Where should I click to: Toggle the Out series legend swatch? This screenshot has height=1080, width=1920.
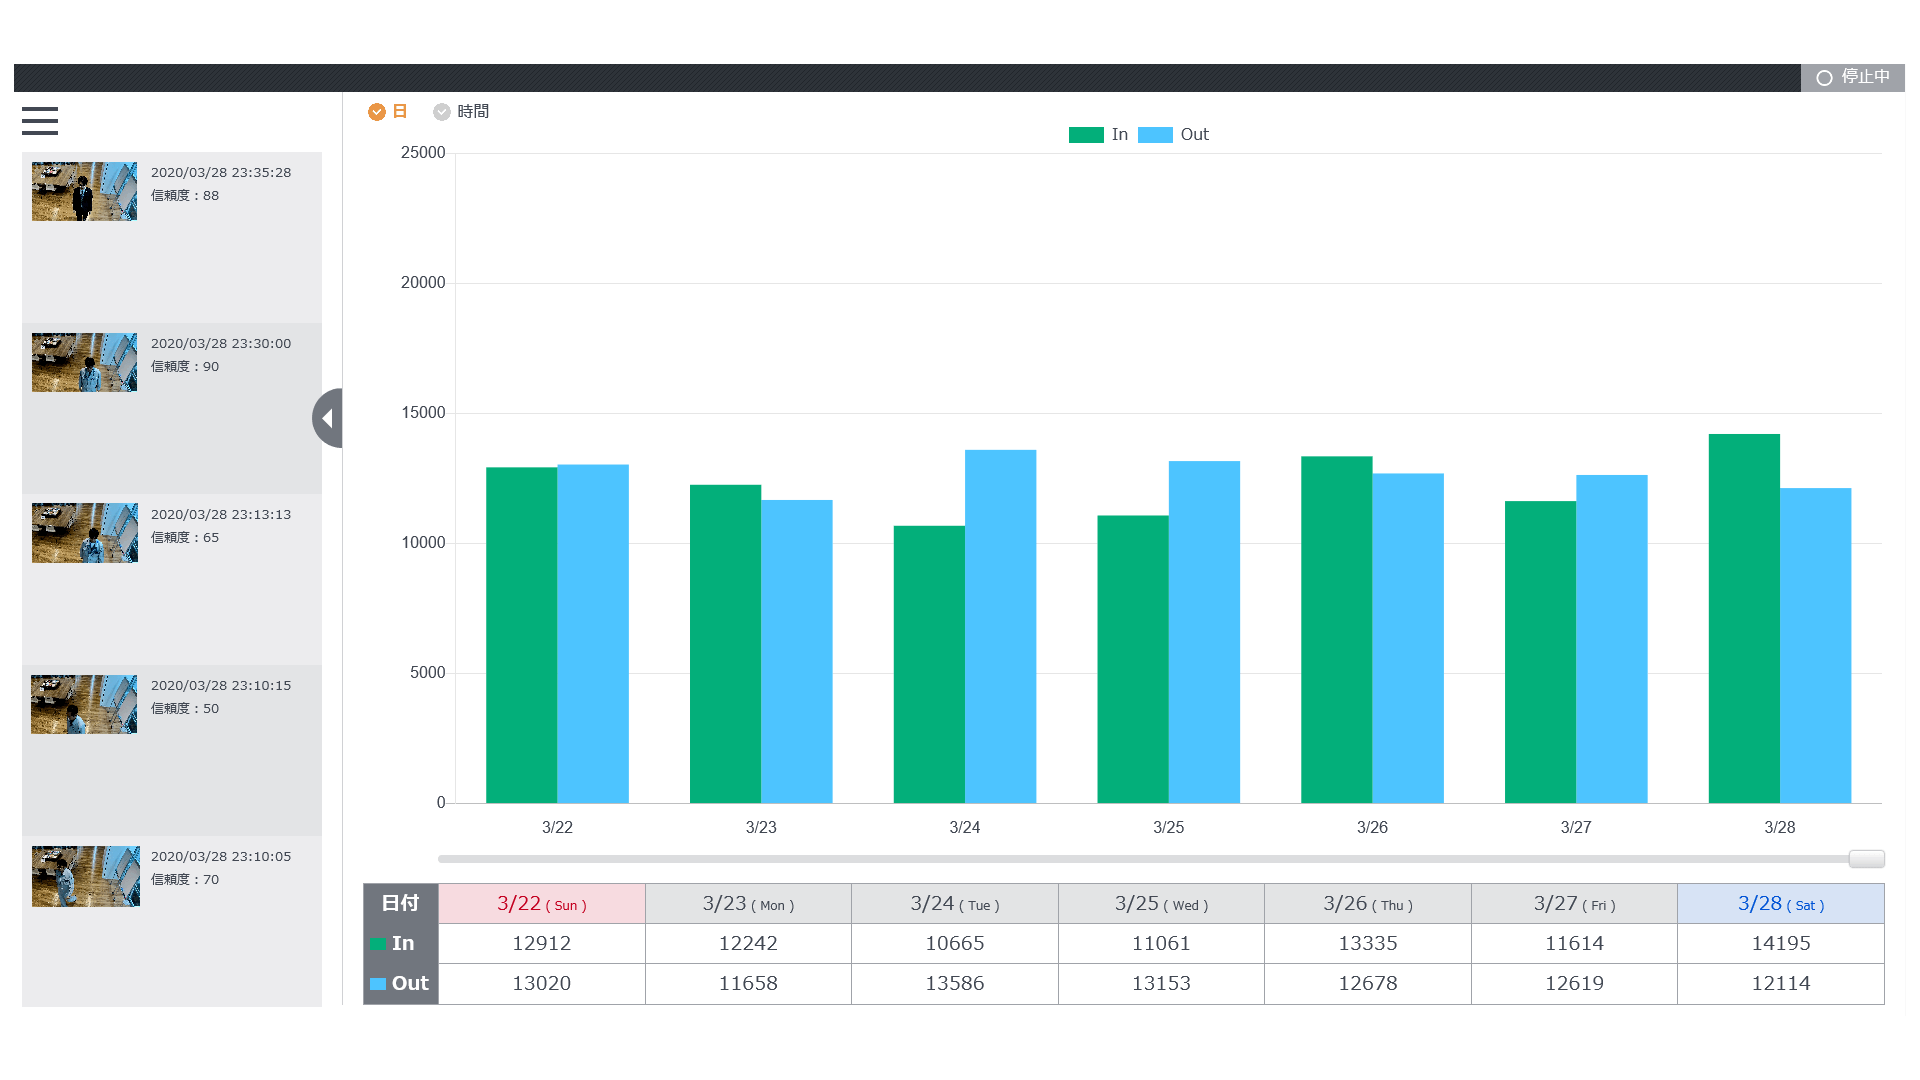coord(1155,135)
